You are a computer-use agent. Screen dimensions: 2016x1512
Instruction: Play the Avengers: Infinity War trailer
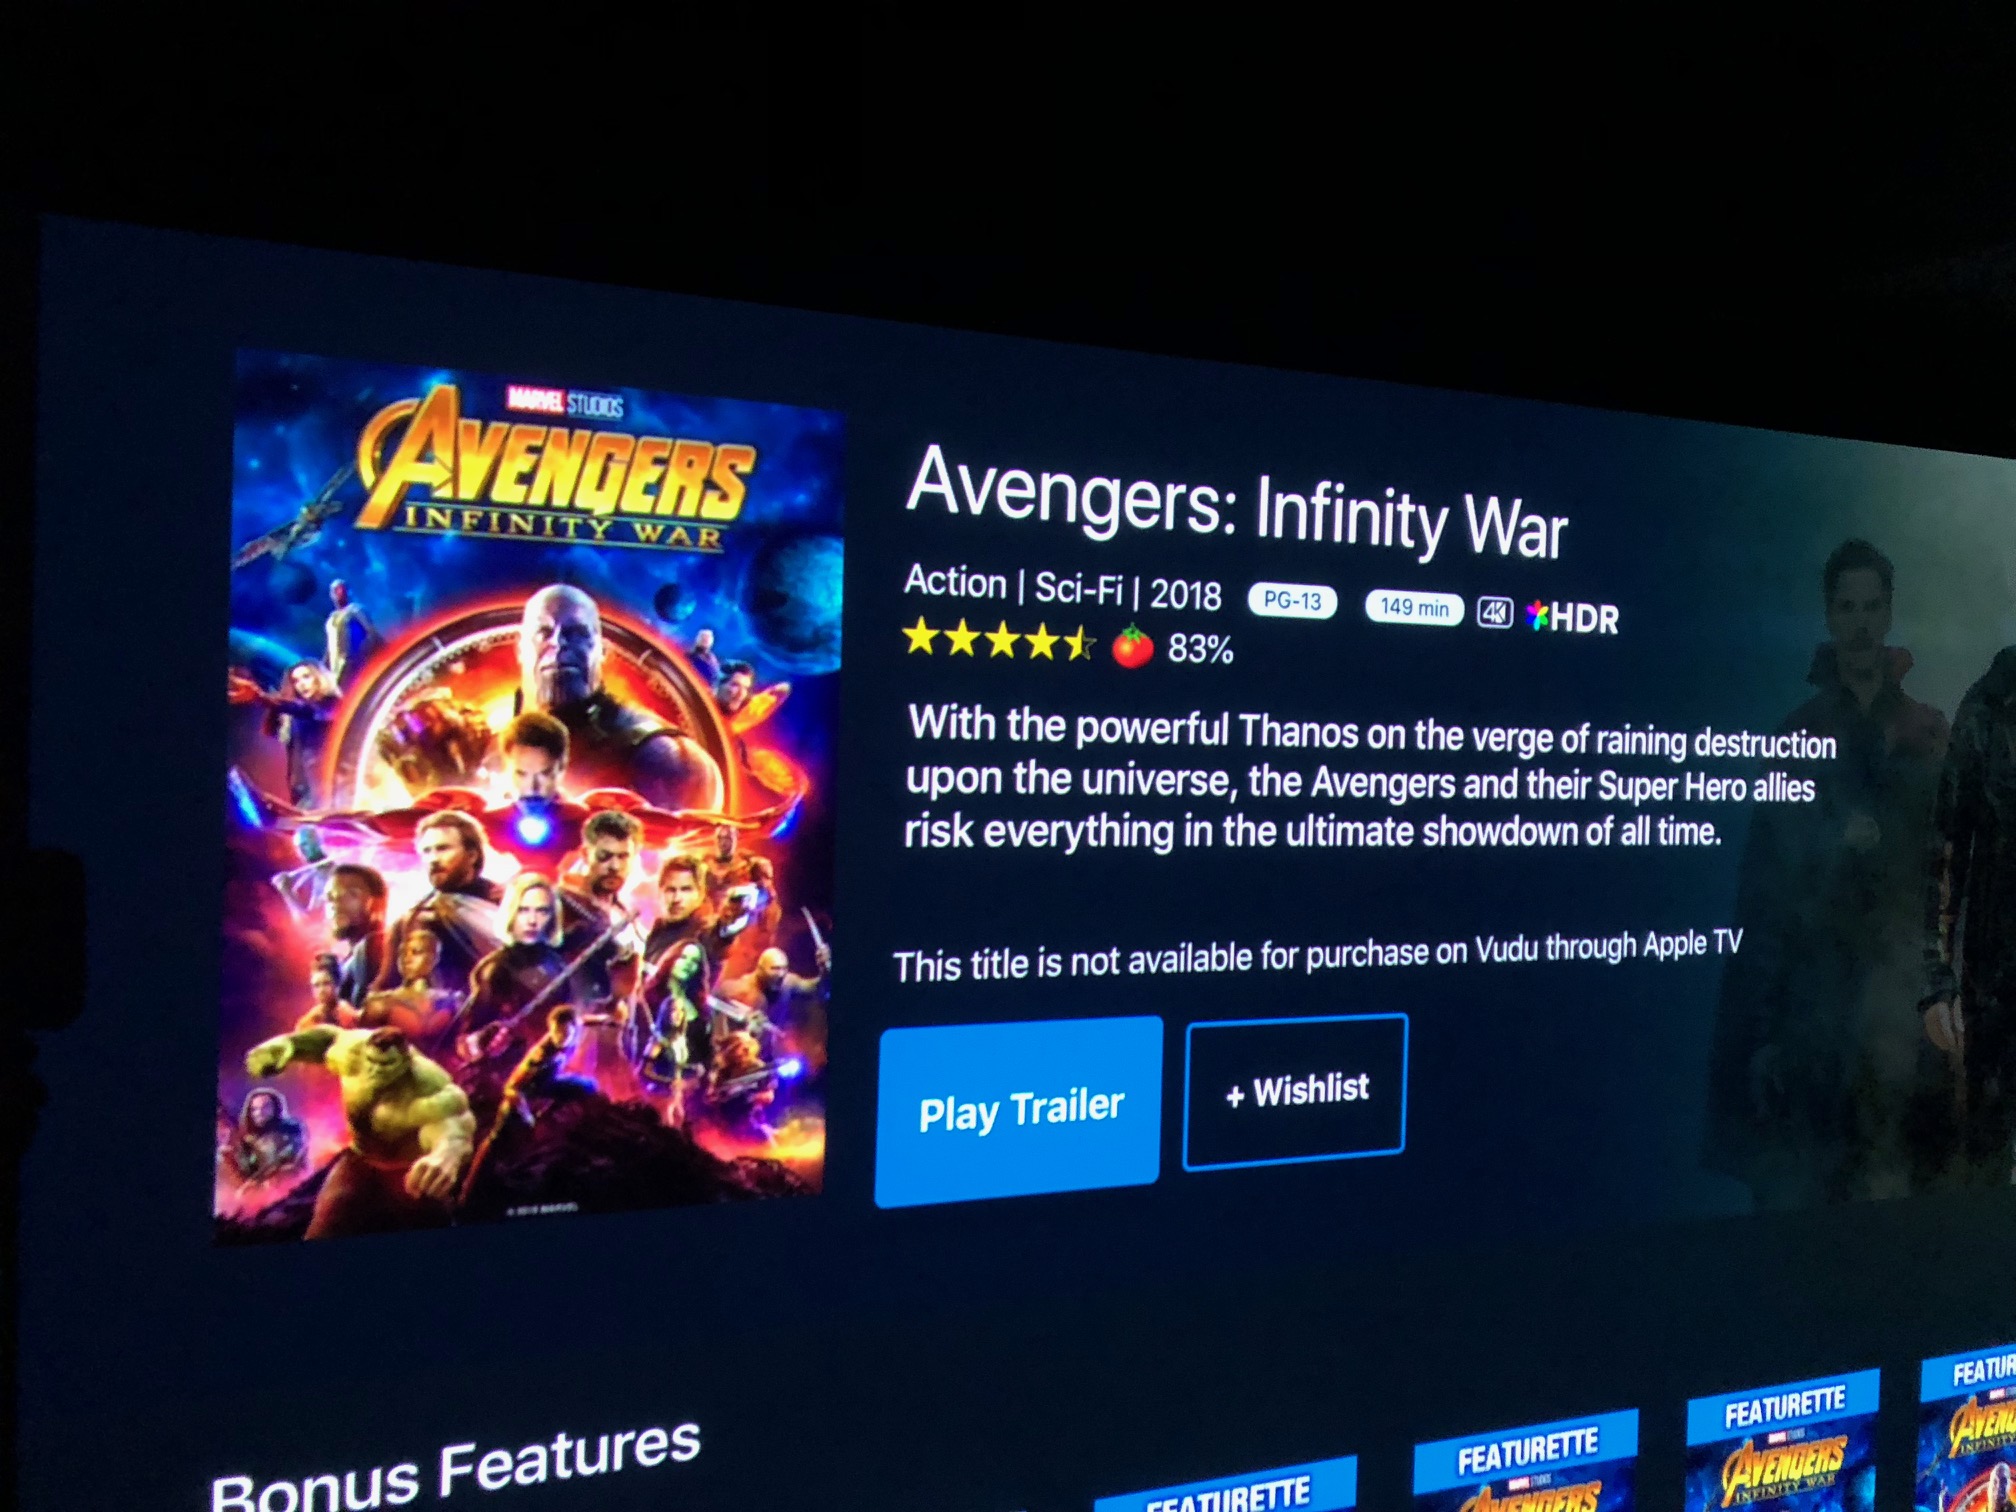(x=1018, y=1112)
